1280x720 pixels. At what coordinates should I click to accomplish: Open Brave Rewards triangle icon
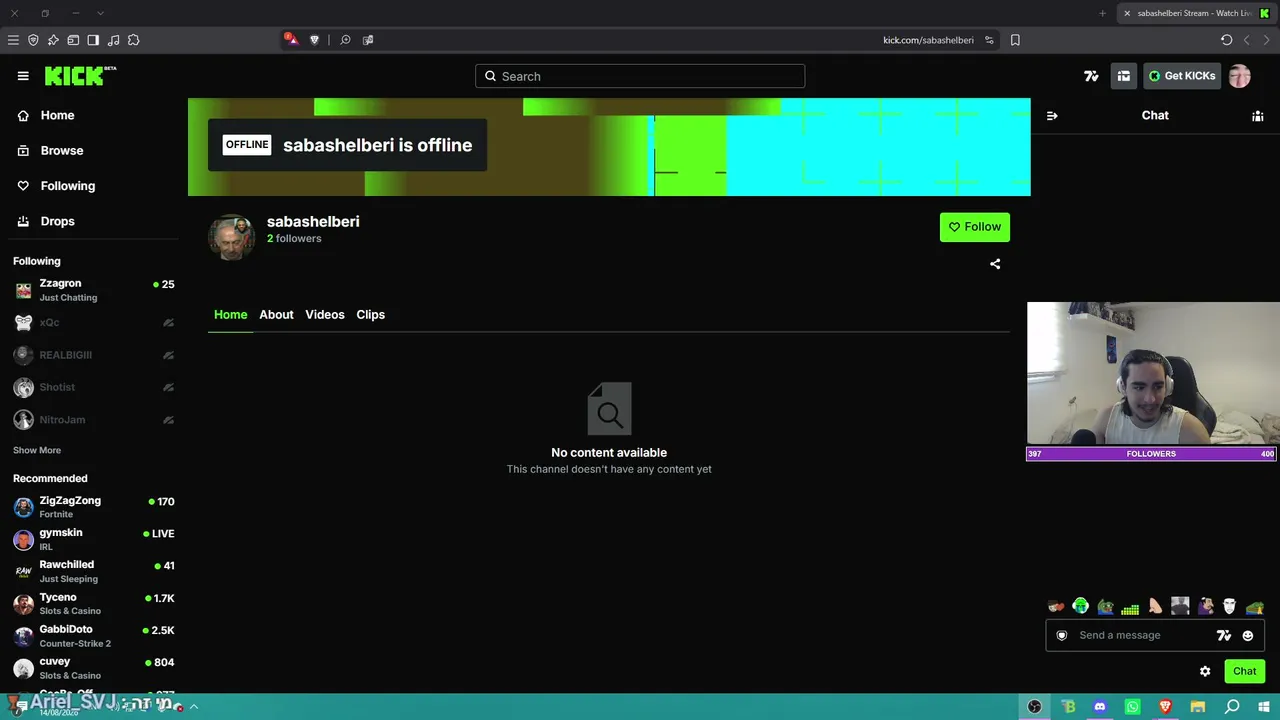click(291, 40)
